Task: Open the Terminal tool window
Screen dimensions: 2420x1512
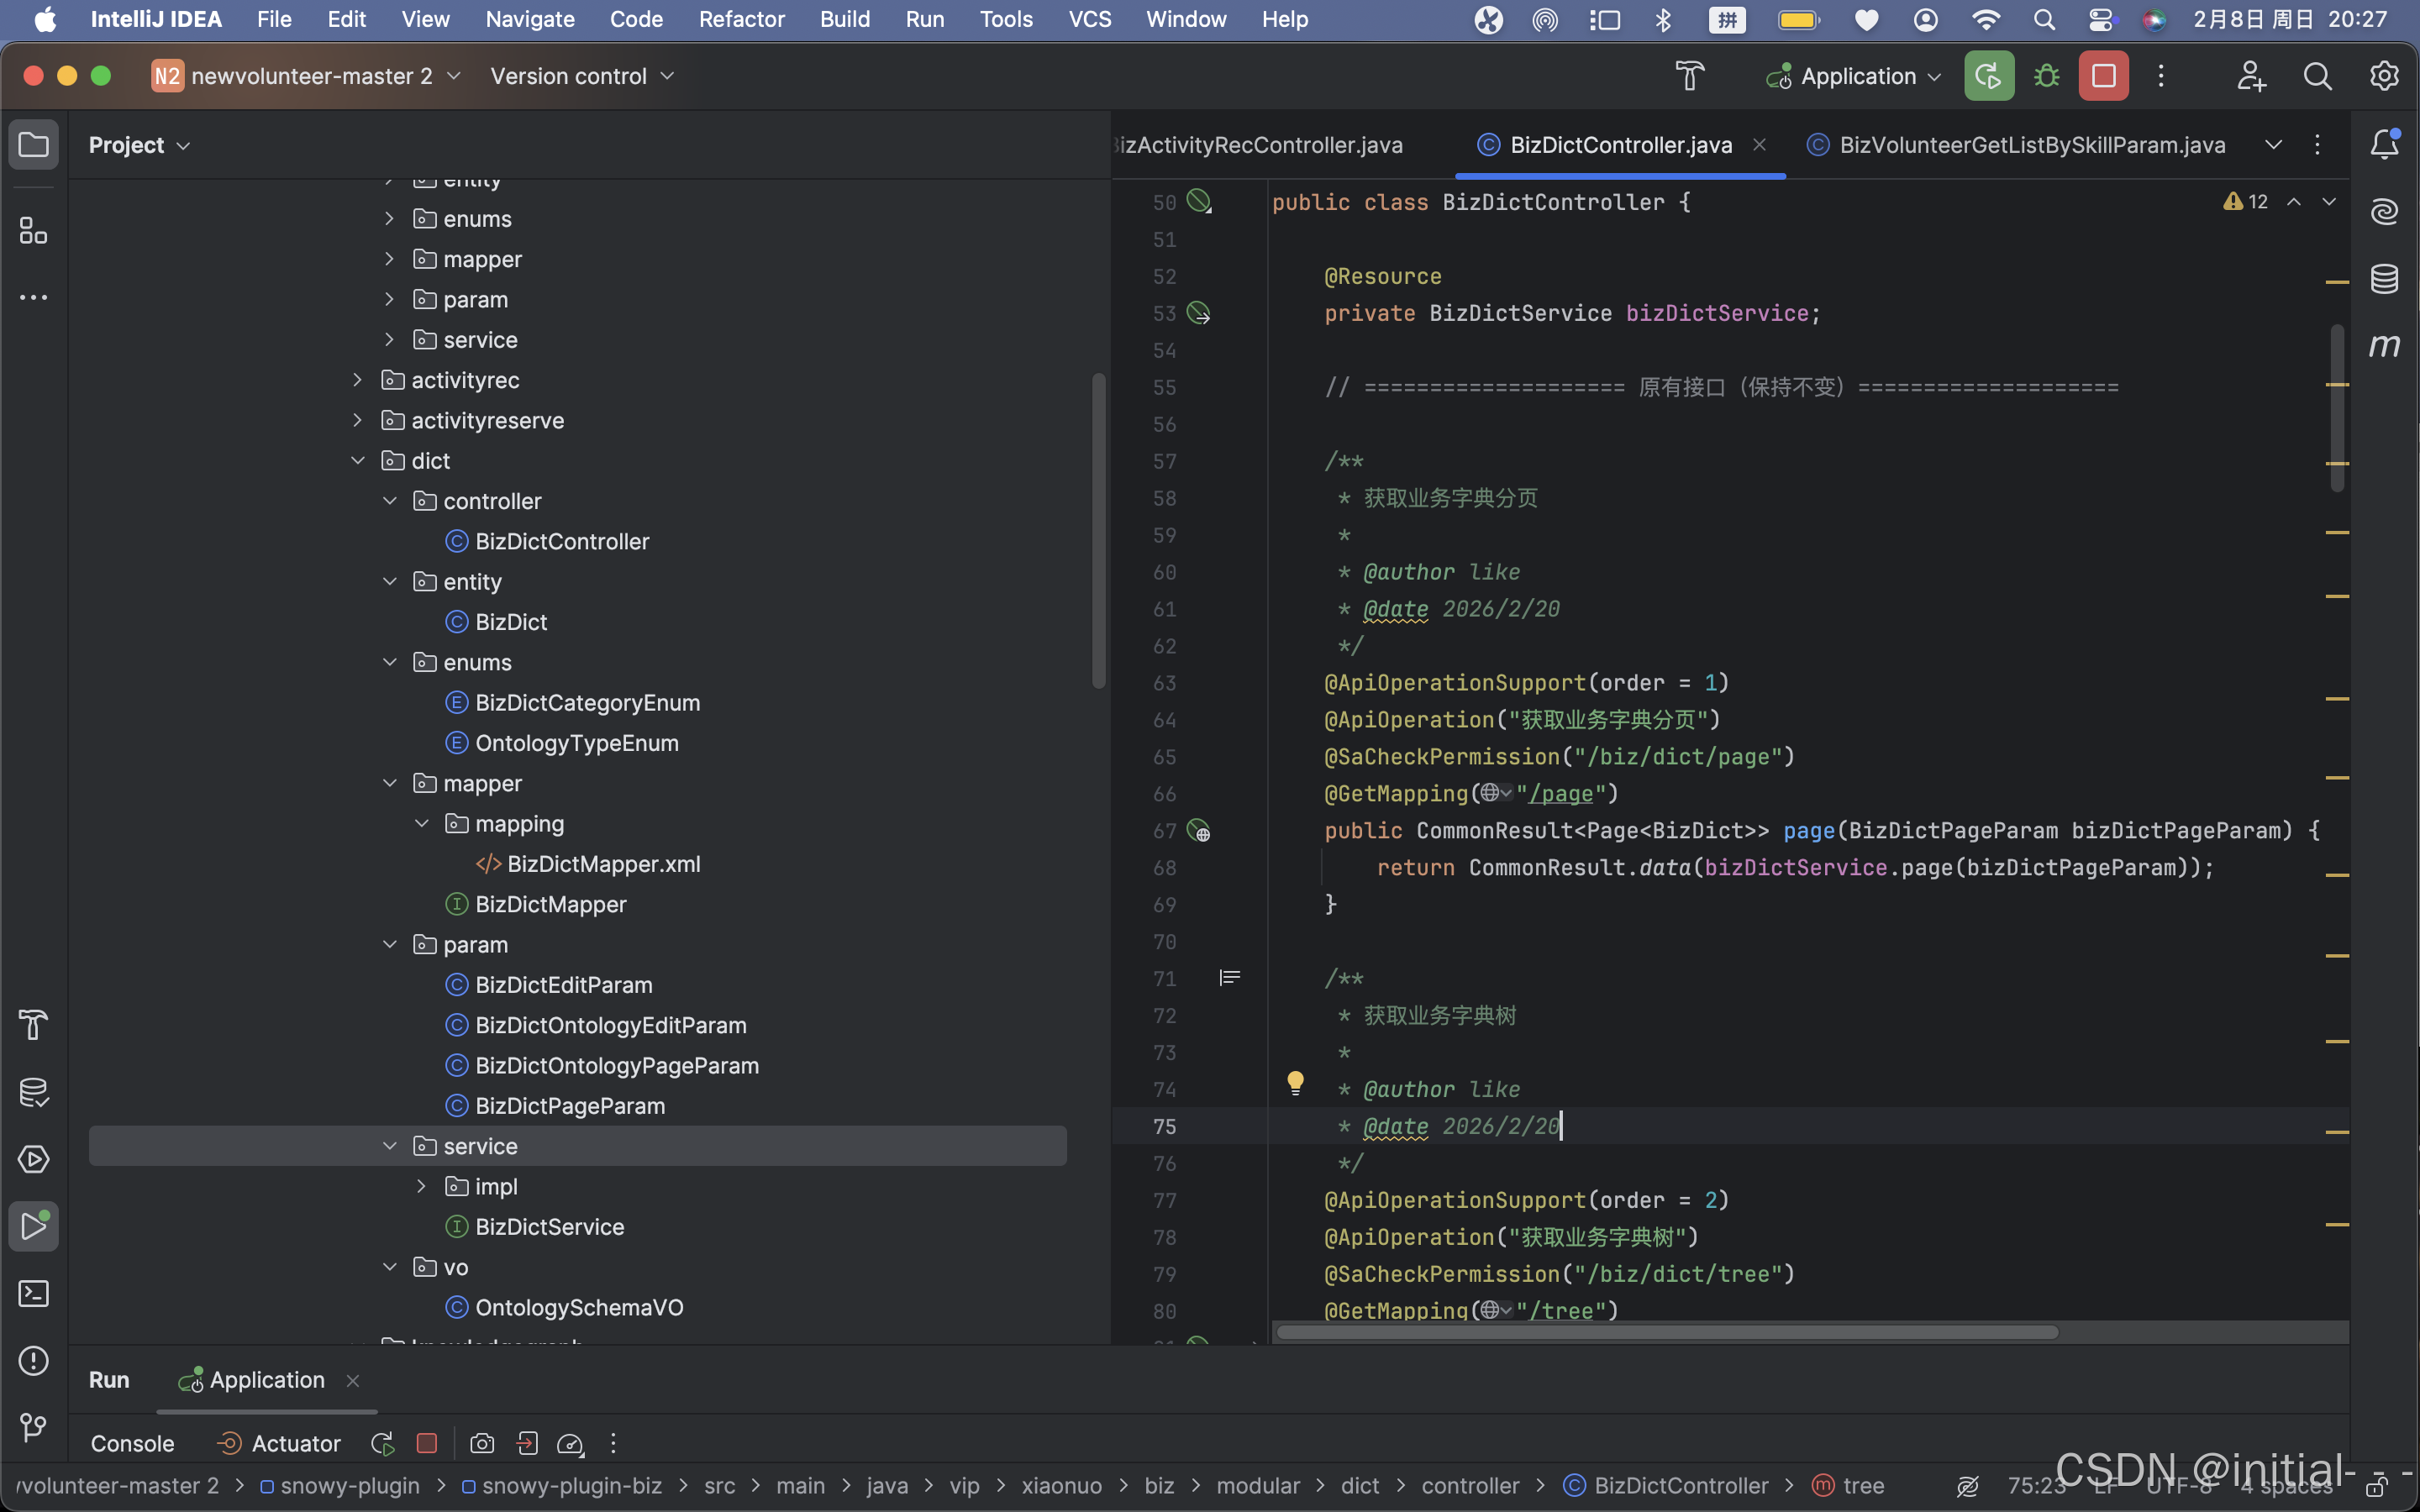Action: click(x=33, y=1294)
